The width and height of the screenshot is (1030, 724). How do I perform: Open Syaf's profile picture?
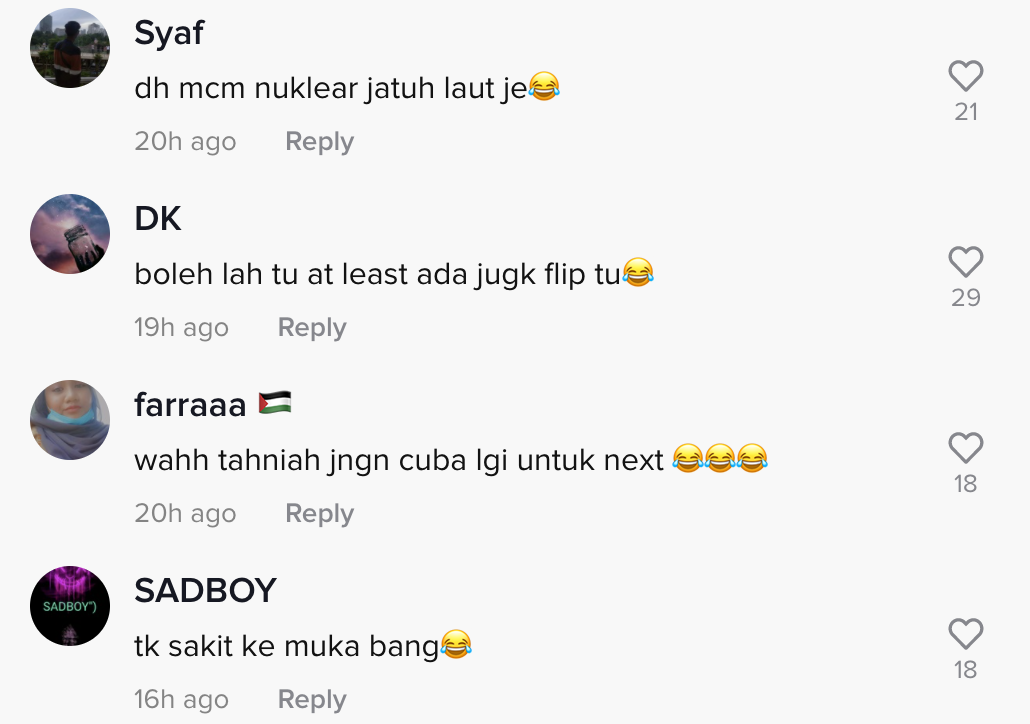coord(70,48)
